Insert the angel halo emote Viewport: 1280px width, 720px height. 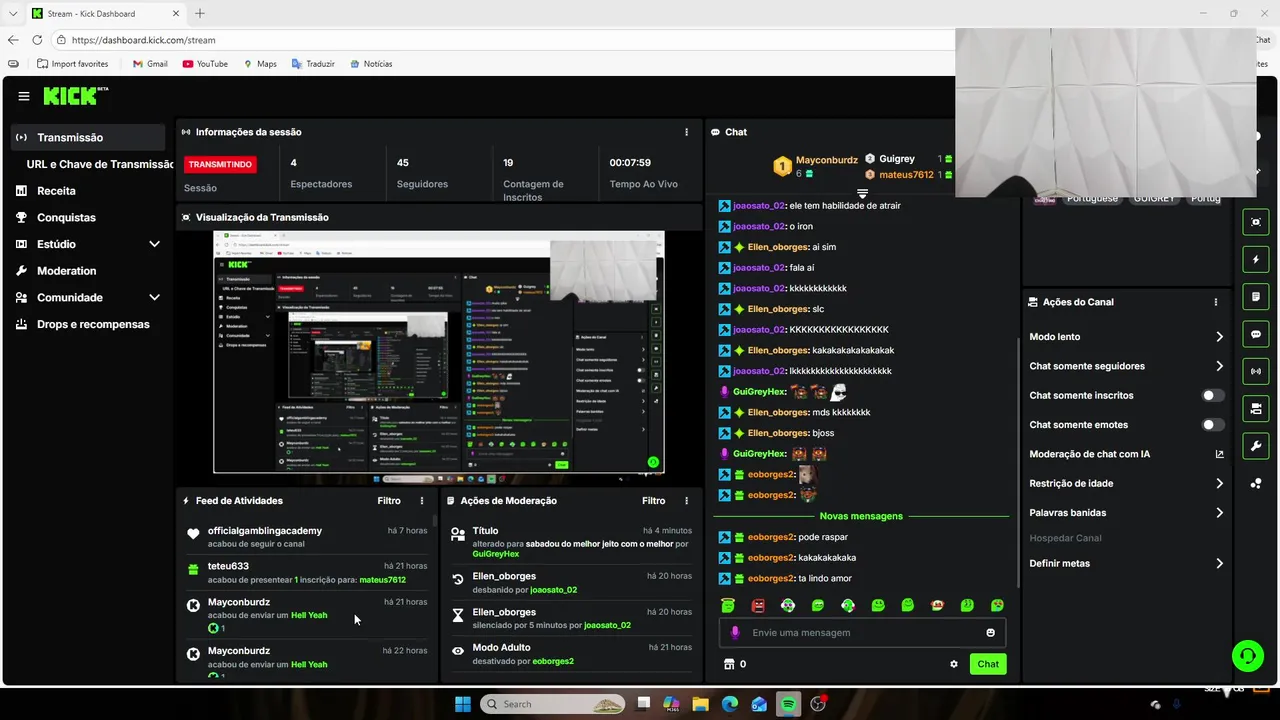(x=728, y=605)
